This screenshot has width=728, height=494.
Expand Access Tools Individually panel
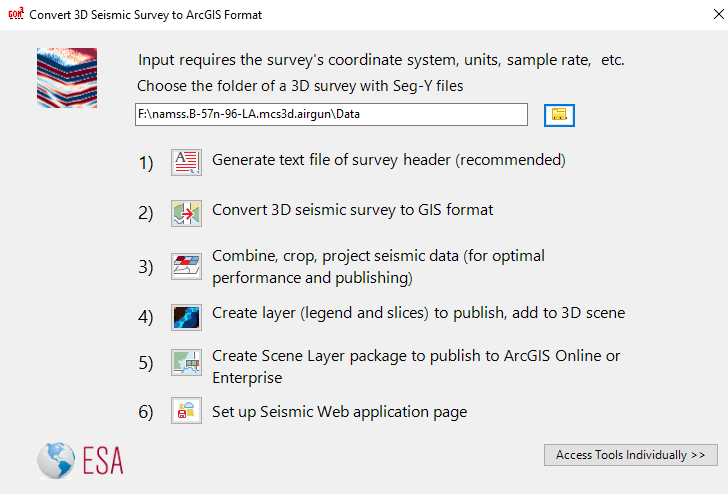(630, 455)
